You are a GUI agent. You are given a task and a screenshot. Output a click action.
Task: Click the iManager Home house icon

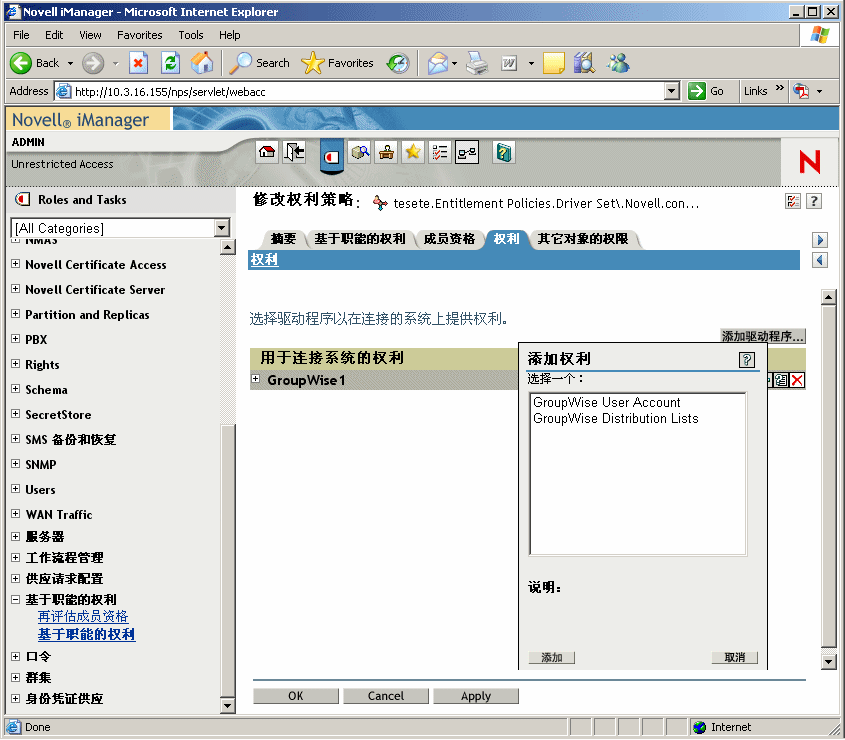[x=267, y=153]
